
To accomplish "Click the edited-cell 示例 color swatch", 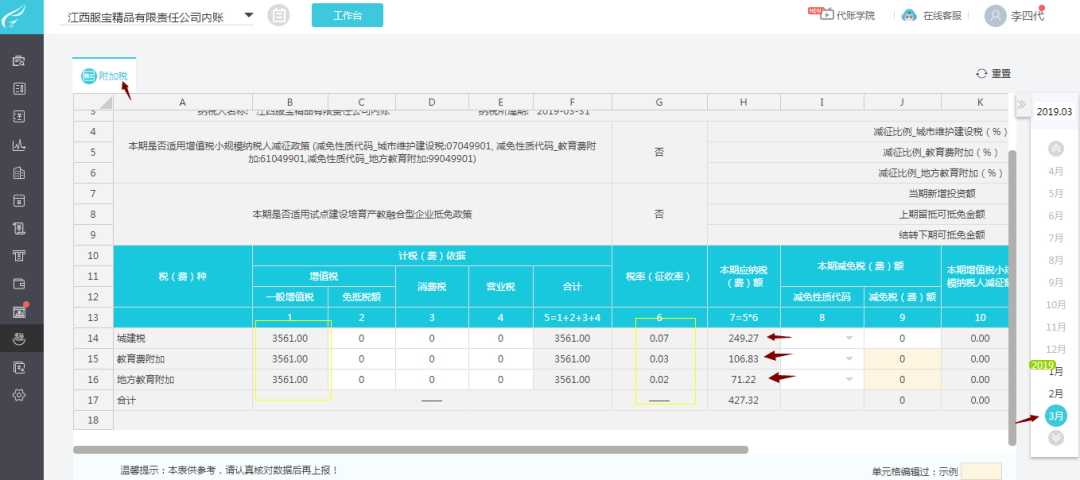I will (982, 472).
